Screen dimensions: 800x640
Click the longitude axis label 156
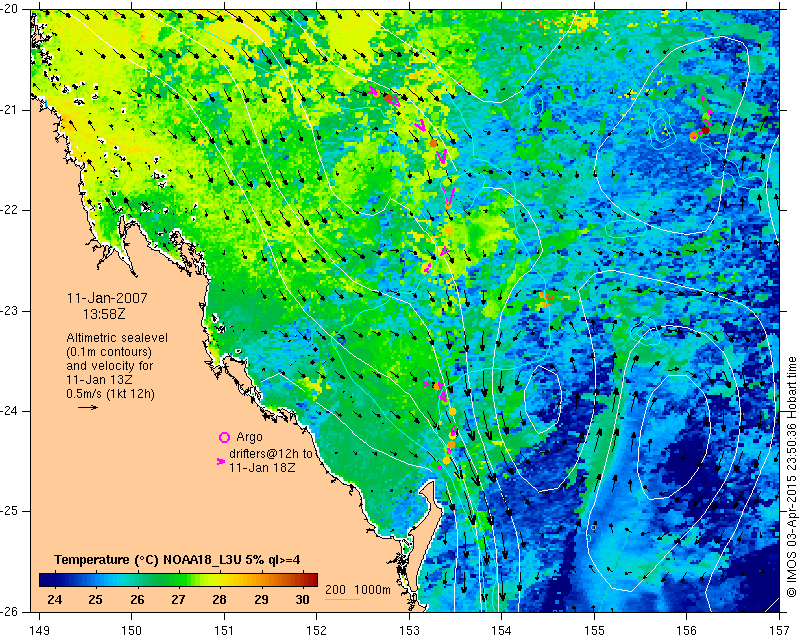[687, 631]
